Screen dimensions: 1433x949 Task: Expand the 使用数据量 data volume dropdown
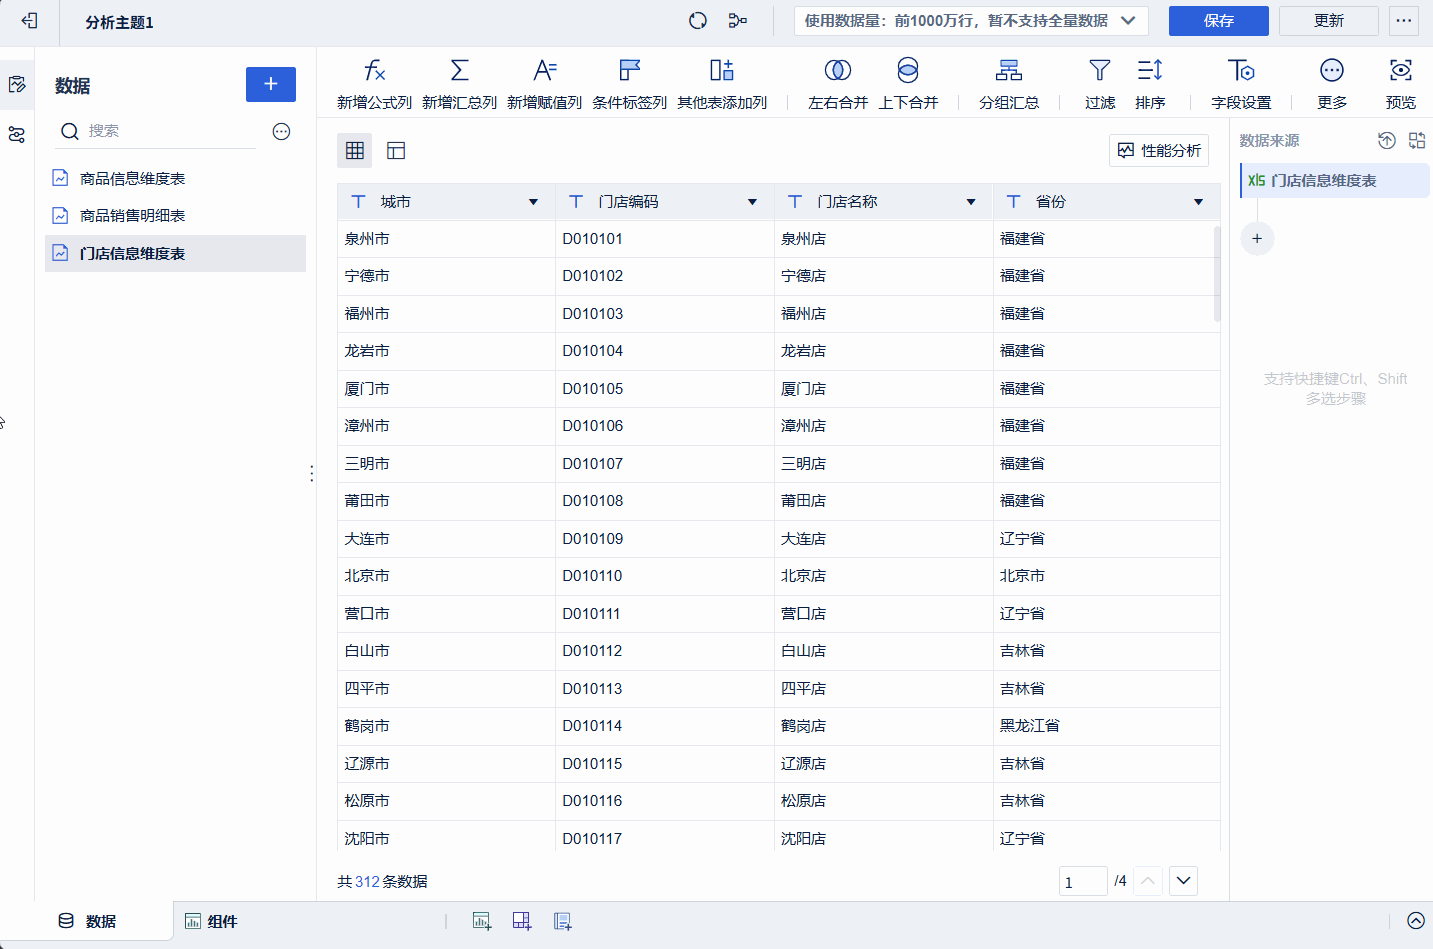click(1128, 21)
